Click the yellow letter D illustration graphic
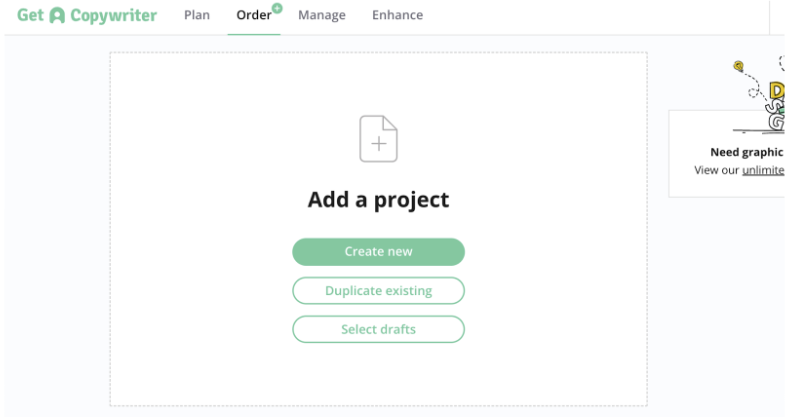This screenshot has height=420, width=785. point(777,91)
